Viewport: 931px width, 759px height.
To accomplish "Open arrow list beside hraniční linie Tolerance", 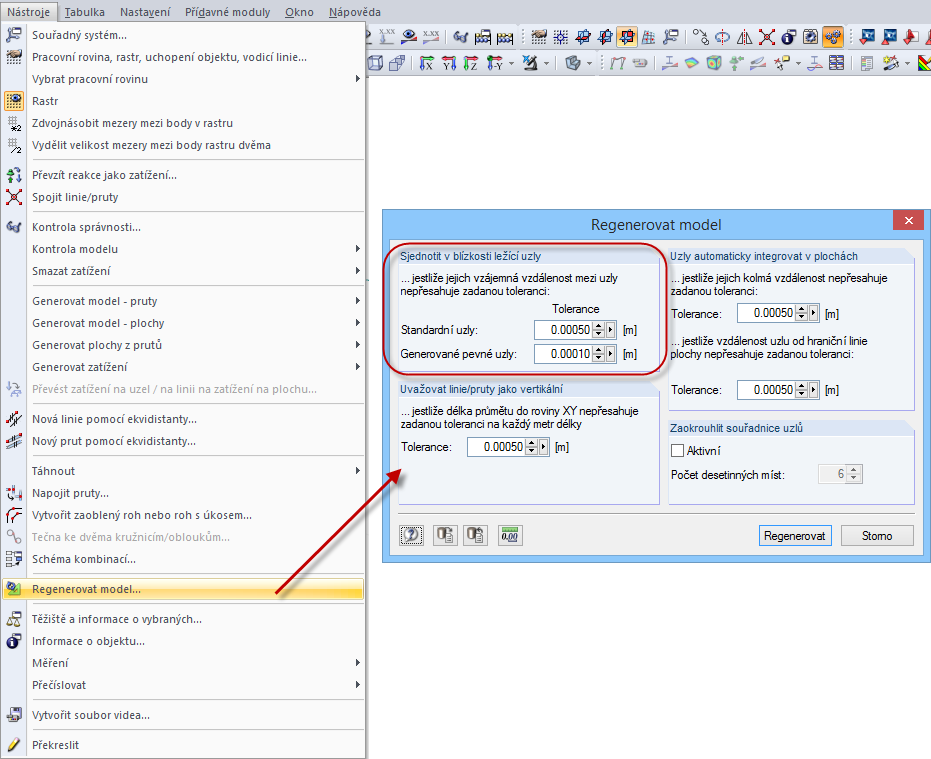I will [813, 390].
